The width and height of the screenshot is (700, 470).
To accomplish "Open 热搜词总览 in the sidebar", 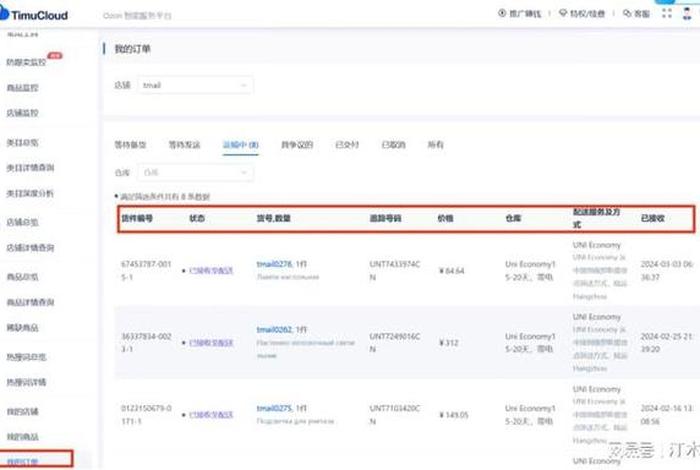I will tap(26, 357).
